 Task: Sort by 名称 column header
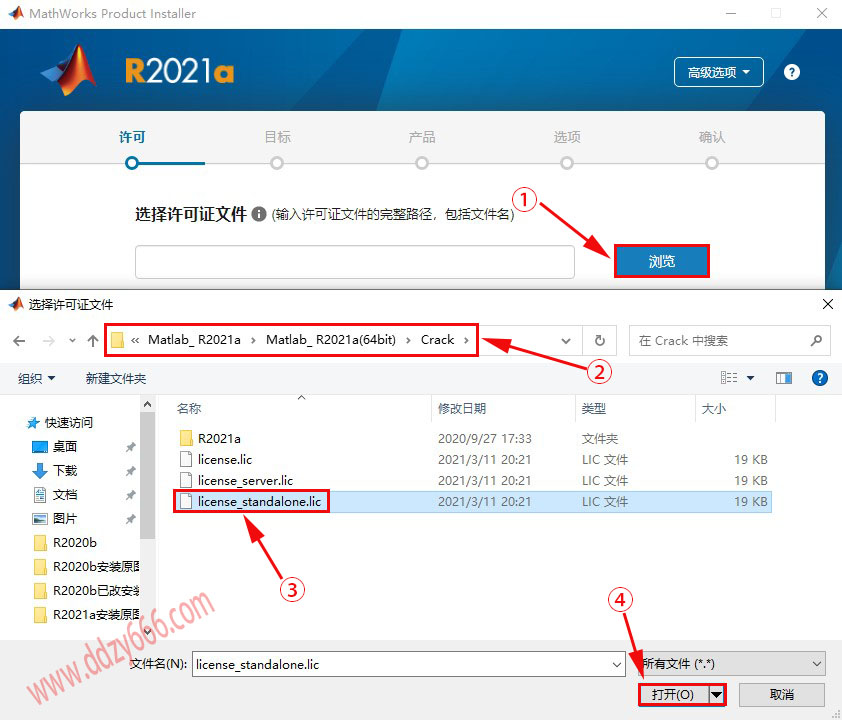[189, 409]
